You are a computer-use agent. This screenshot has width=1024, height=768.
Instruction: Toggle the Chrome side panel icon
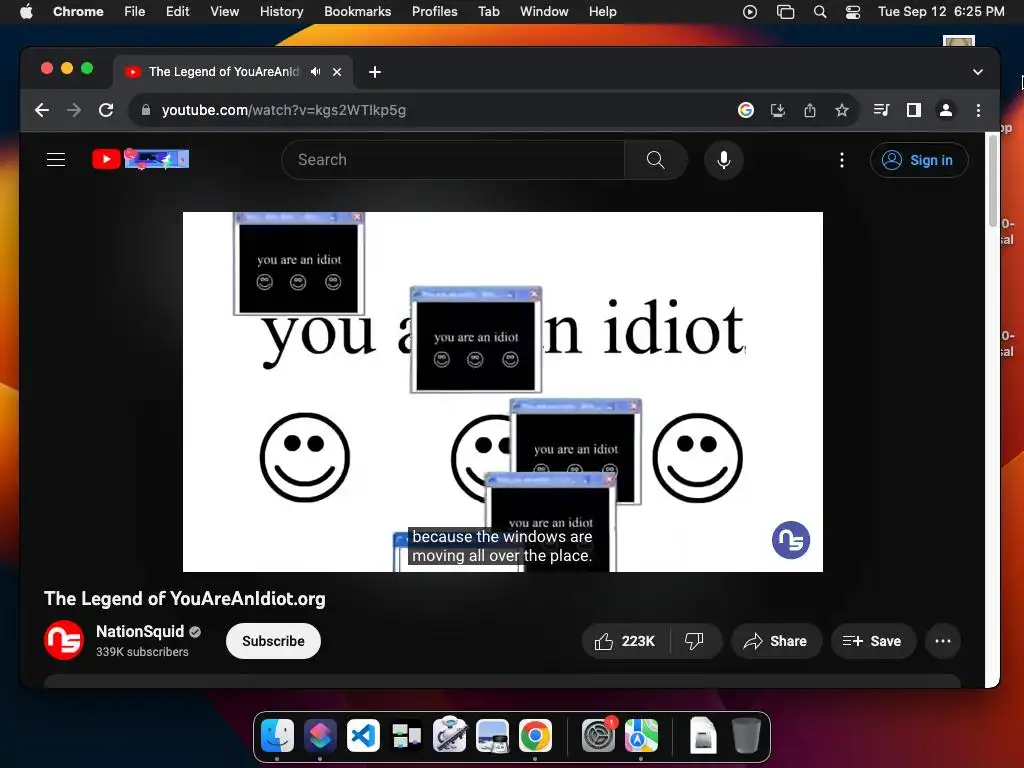tap(914, 110)
